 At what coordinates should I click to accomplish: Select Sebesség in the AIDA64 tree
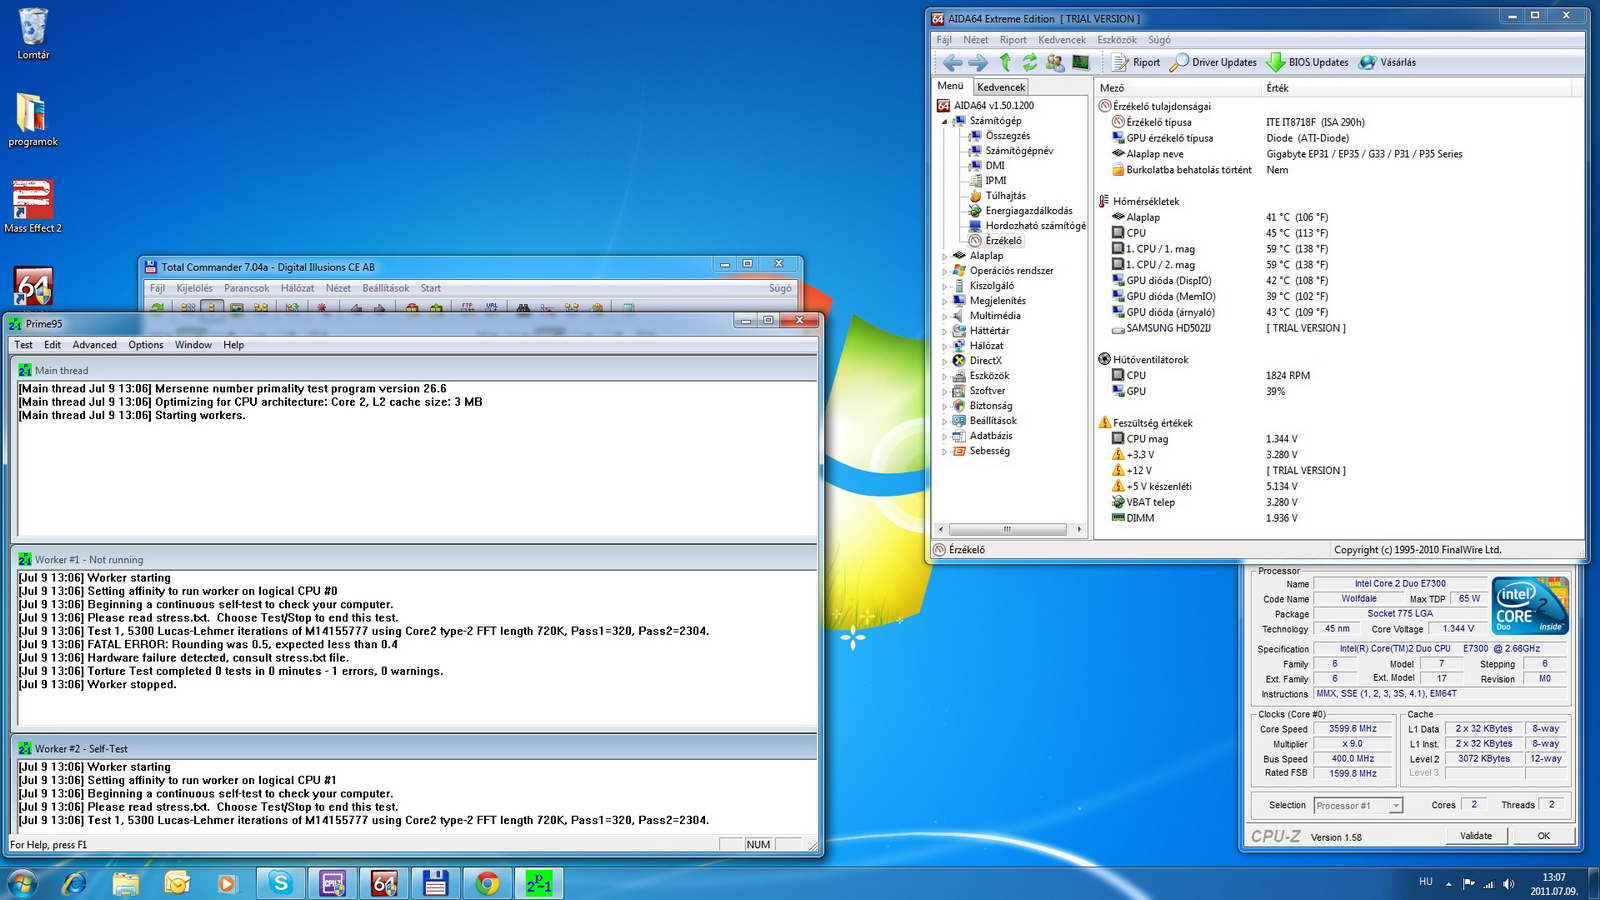pos(989,451)
